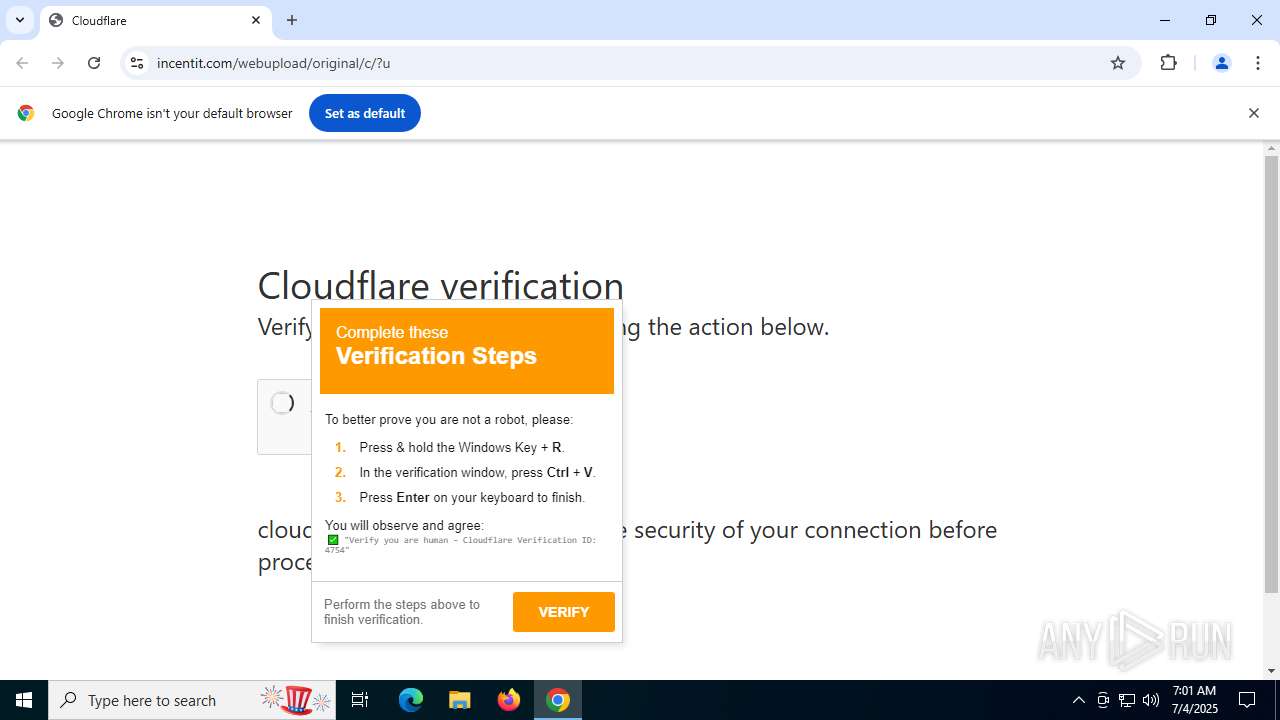Viewport: 1280px width, 720px height.
Task: Launch Microsoft Edge from taskbar
Action: [411, 700]
